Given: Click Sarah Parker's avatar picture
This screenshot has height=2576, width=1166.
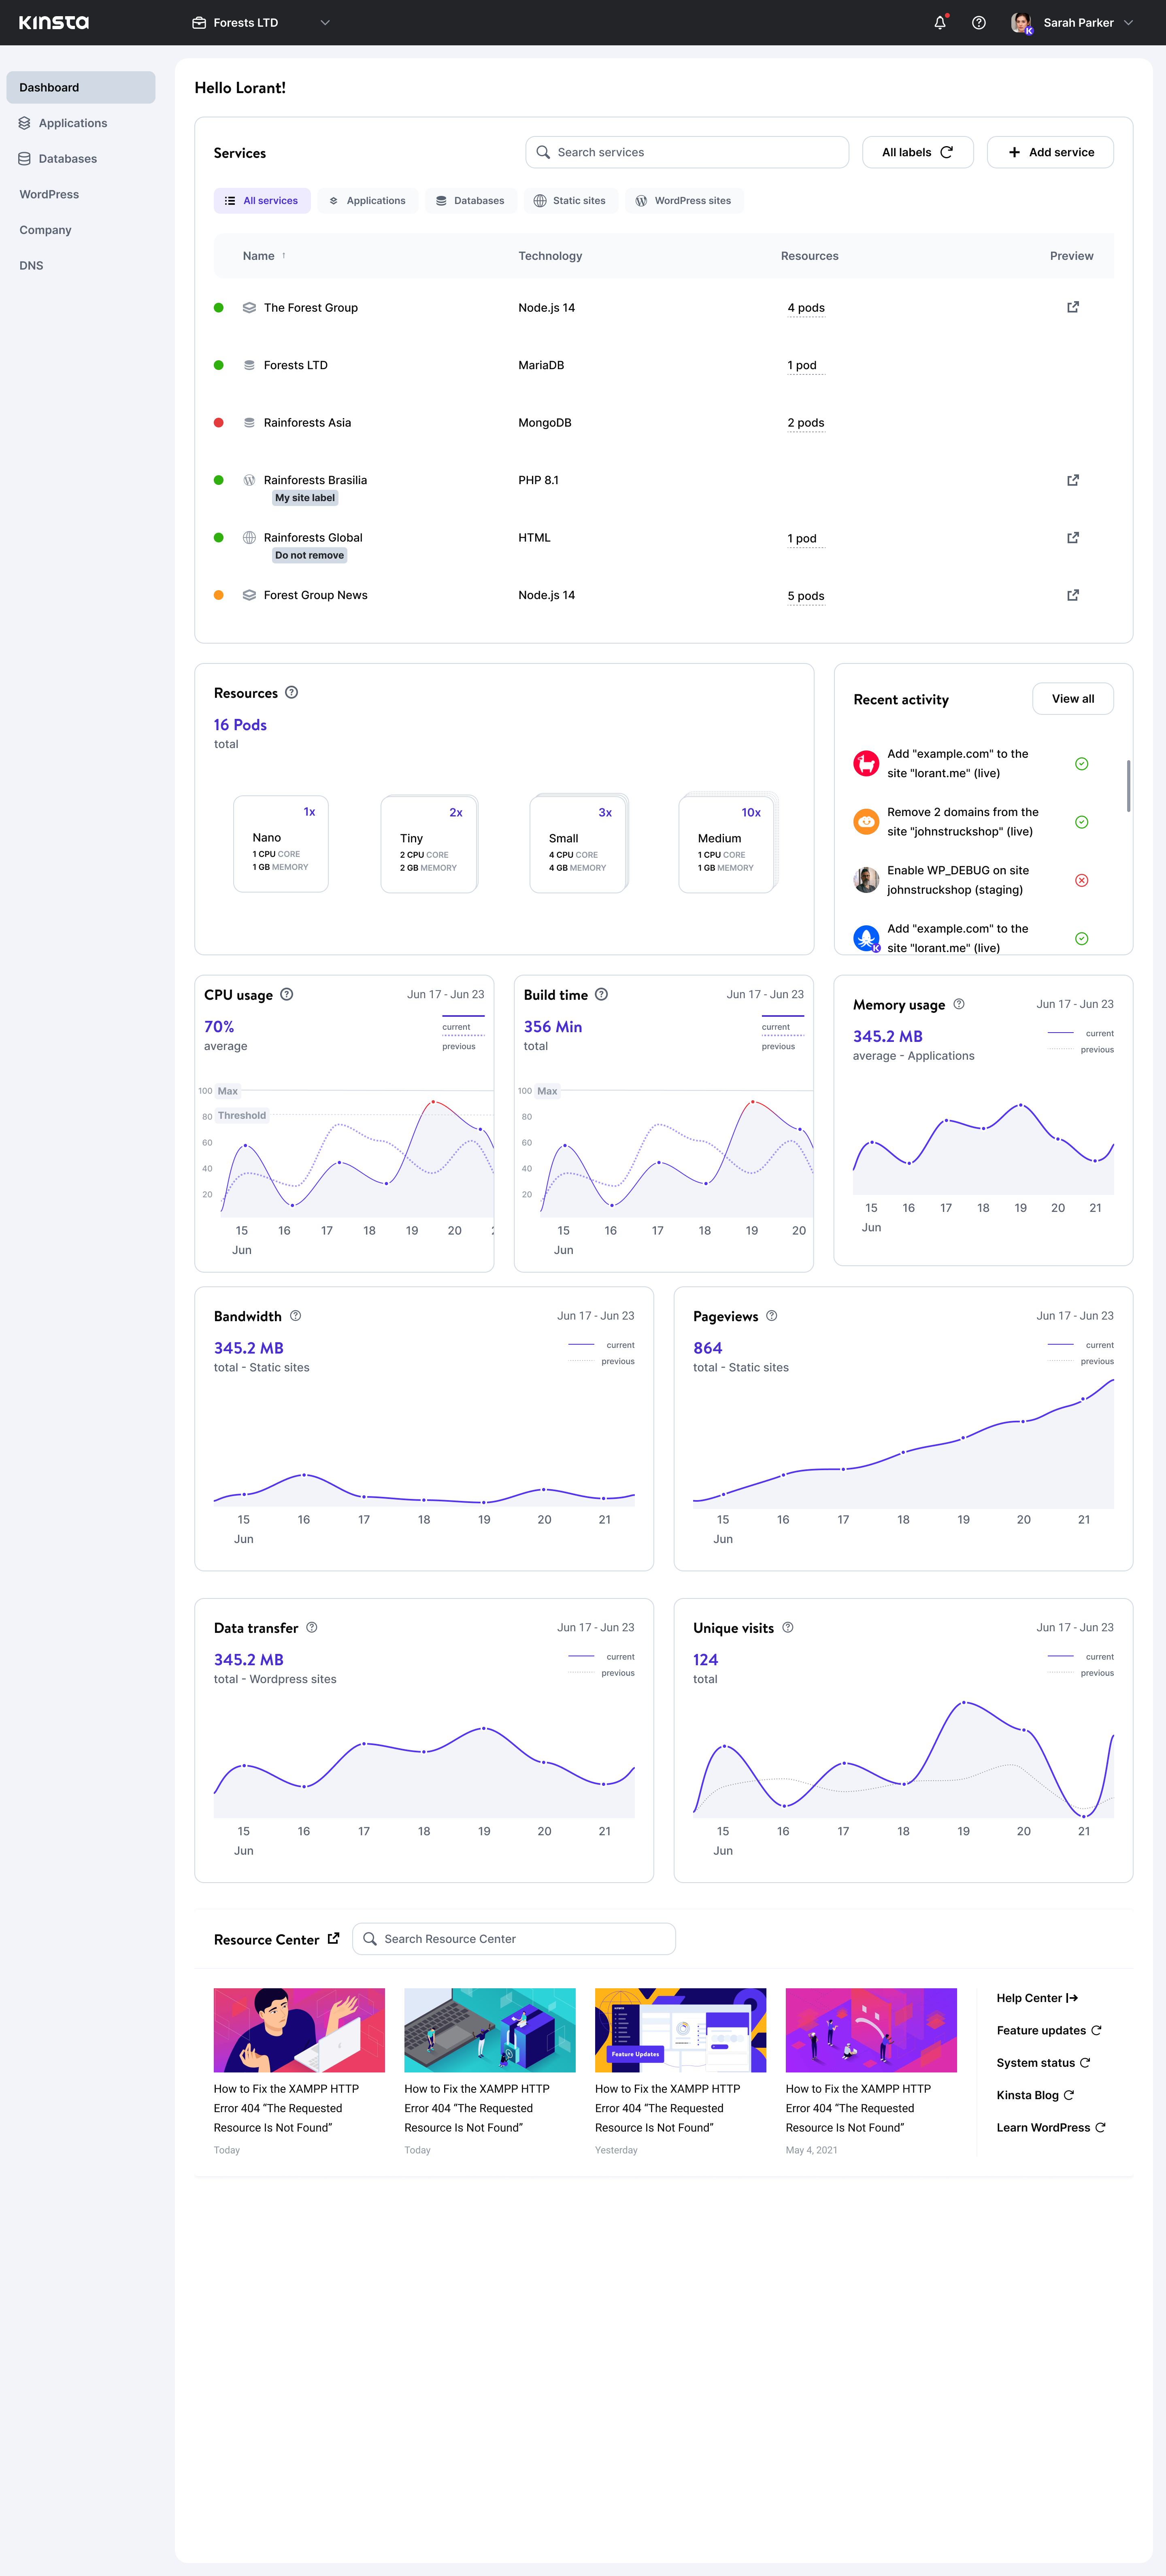Looking at the screenshot, I should click(x=1021, y=23).
